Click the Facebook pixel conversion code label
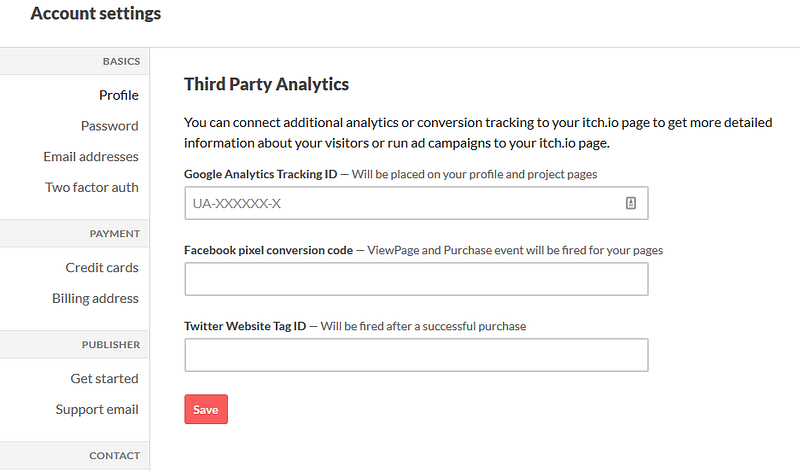 (268, 250)
